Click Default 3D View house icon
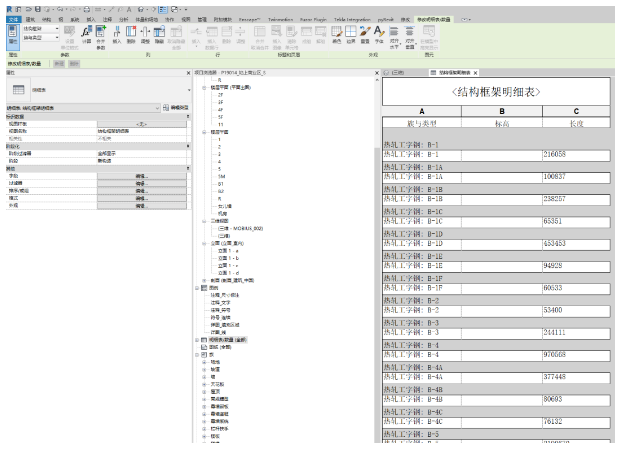The width and height of the screenshot is (624, 451). (141, 9)
